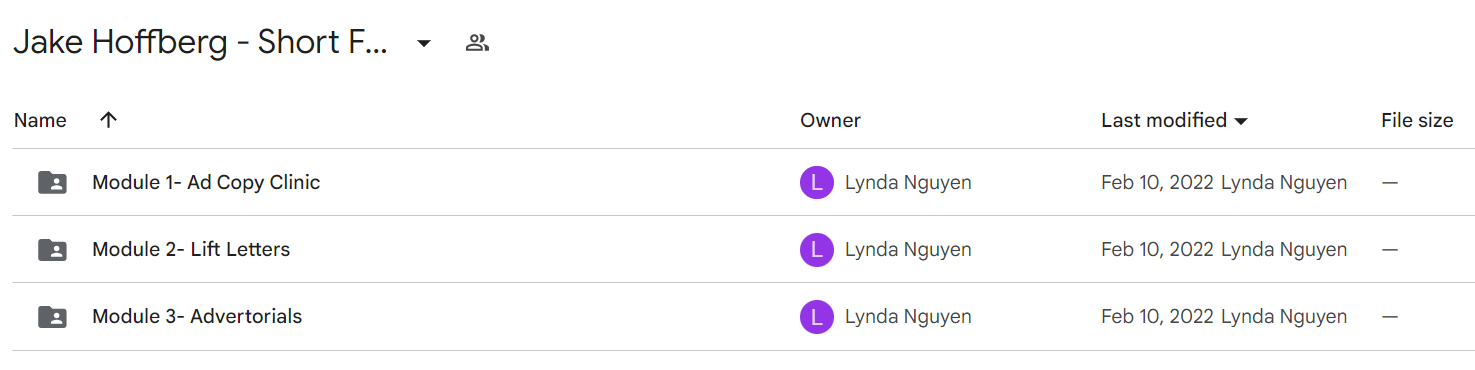Click the Jake Hoffberg folder title

tap(201, 43)
